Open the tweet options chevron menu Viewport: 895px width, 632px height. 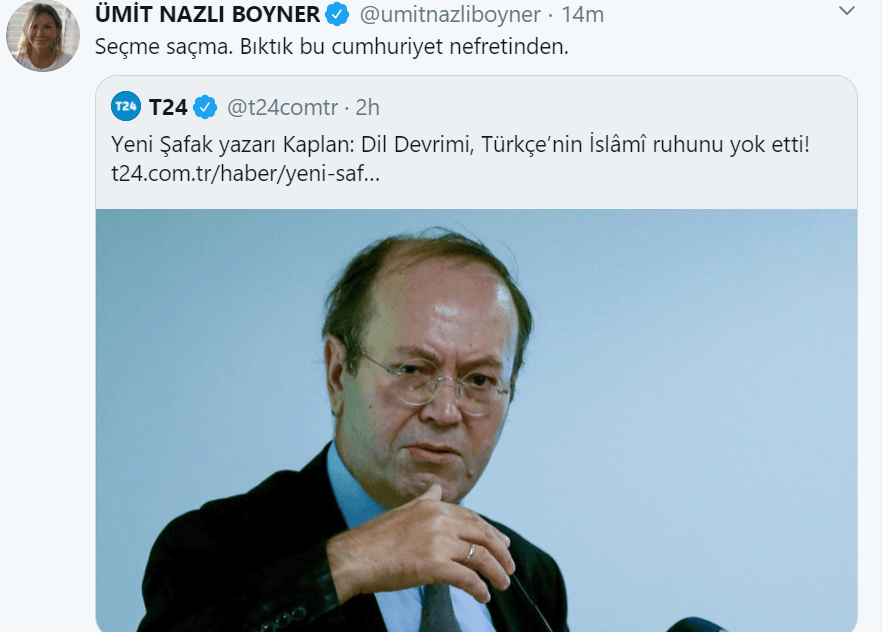847,12
